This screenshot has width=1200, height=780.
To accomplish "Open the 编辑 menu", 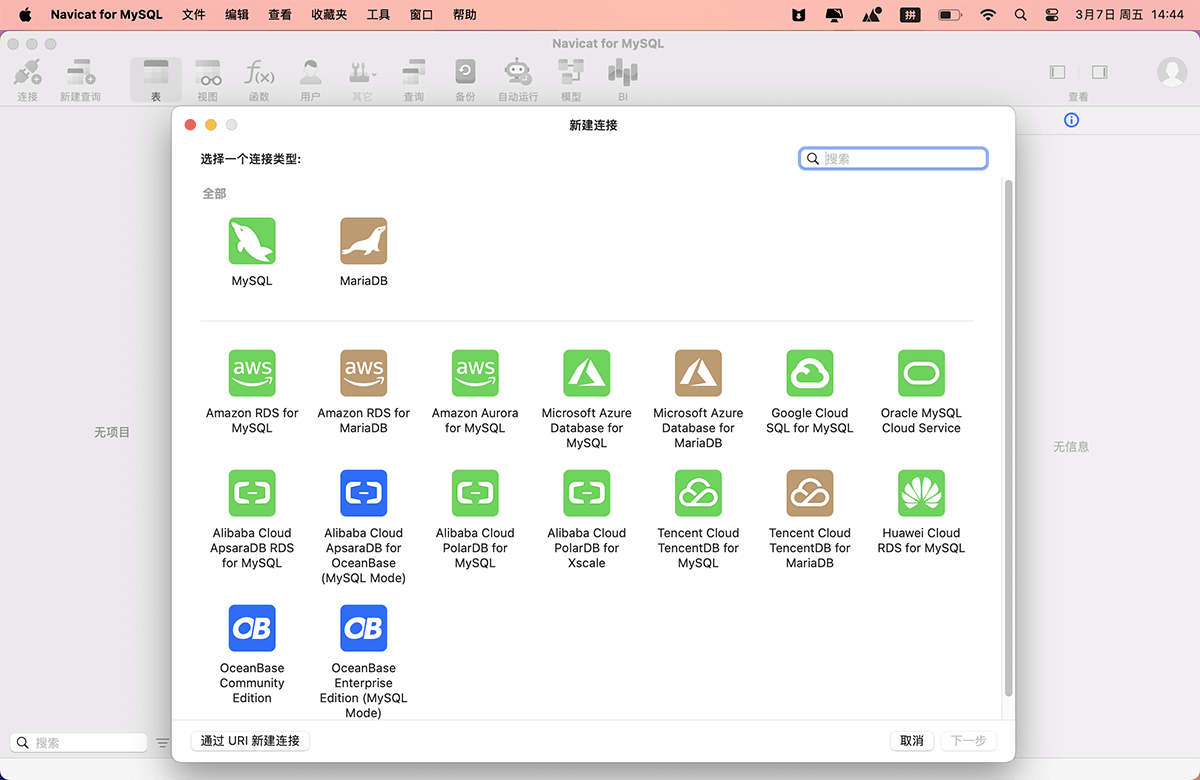I will tap(237, 15).
